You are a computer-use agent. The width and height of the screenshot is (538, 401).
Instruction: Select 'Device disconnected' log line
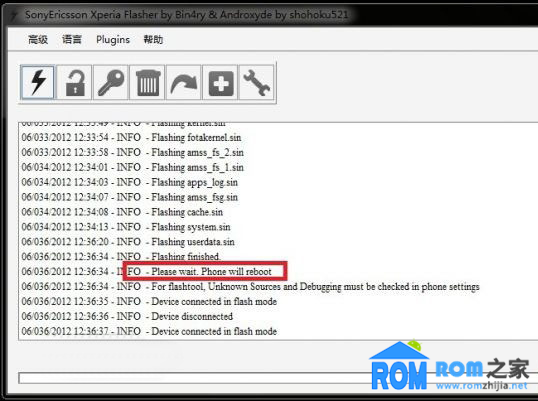[x=127, y=316]
